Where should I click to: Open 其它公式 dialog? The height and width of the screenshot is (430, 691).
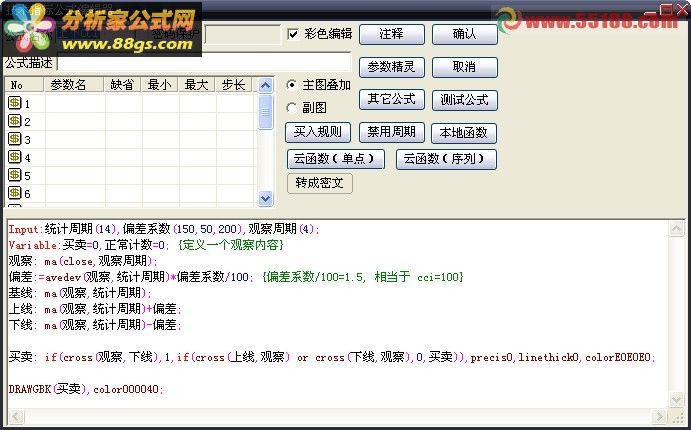392,100
